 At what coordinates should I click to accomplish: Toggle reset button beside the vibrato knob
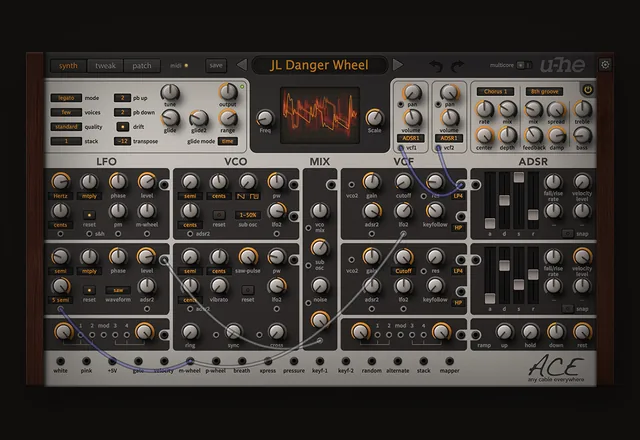(x=248, y=290)
